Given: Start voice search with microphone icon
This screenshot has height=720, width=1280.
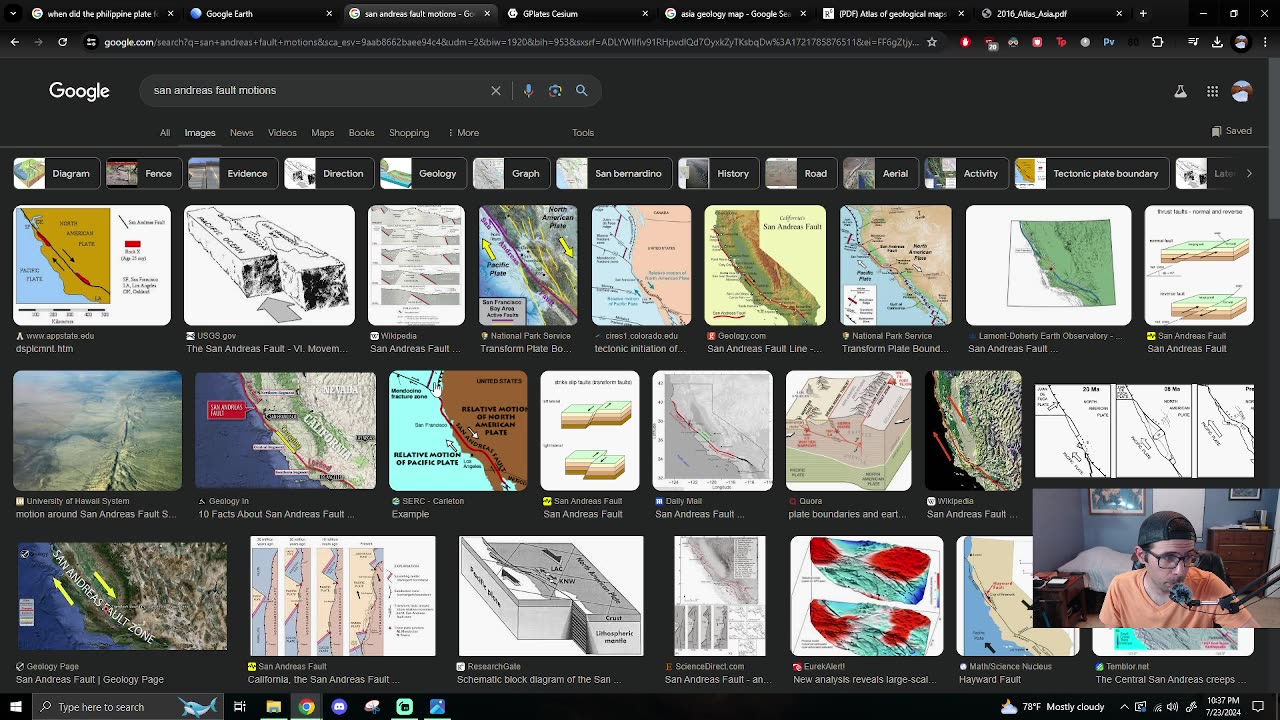Looking at the screenshot, I should coord(528,90).
